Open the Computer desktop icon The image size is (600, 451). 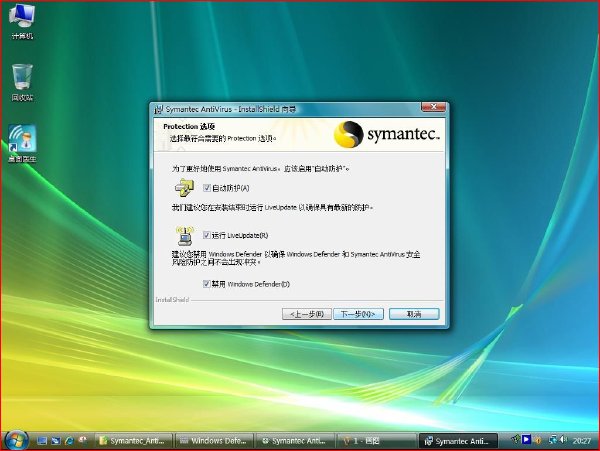[x=22, y=21]
